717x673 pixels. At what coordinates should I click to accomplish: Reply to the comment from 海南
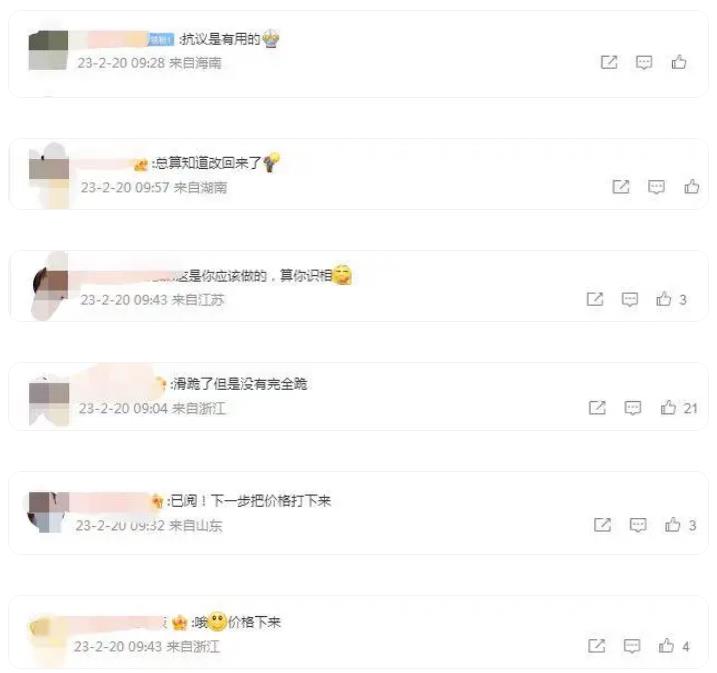[644, 62]
